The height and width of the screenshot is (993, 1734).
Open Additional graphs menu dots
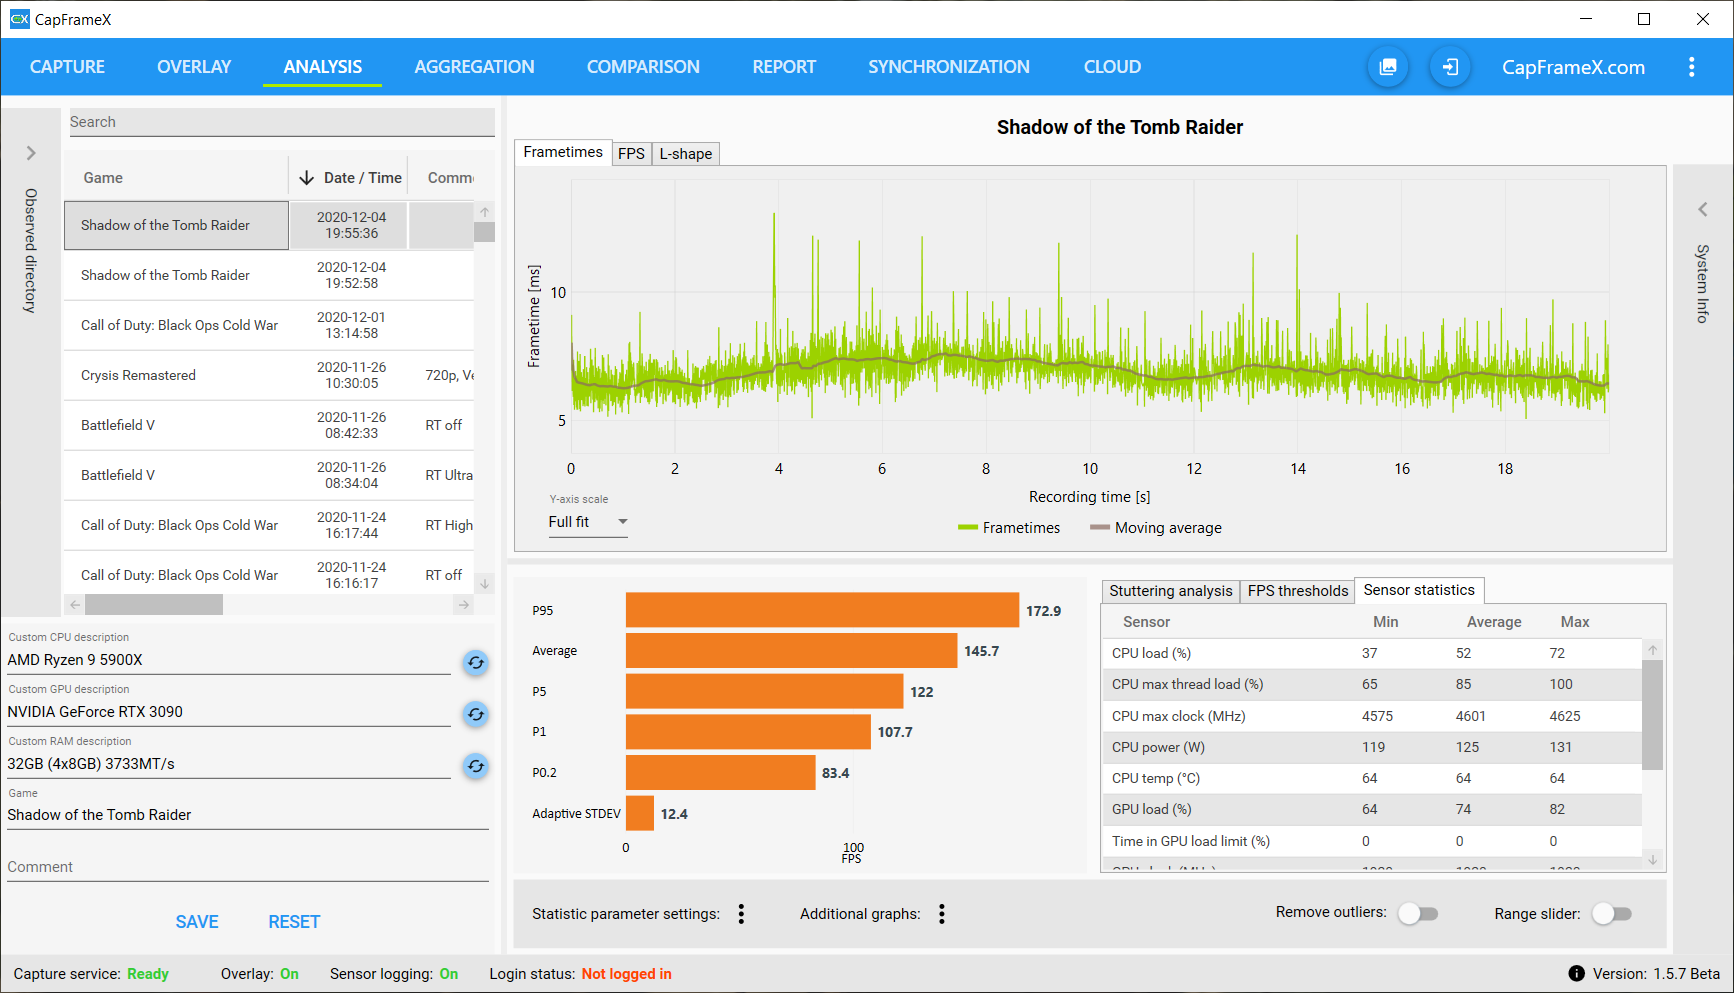click(942, 914)
